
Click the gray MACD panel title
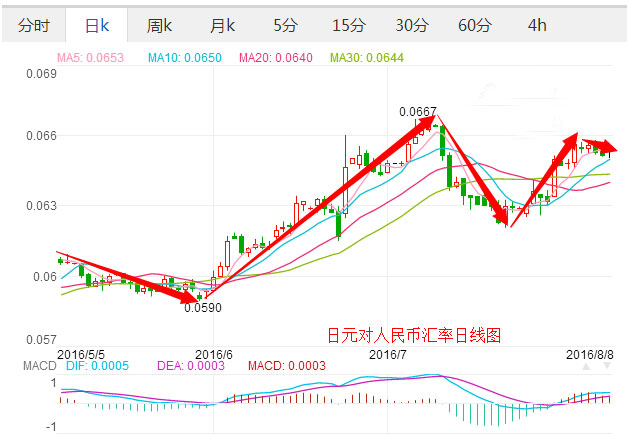coord(40,365)
